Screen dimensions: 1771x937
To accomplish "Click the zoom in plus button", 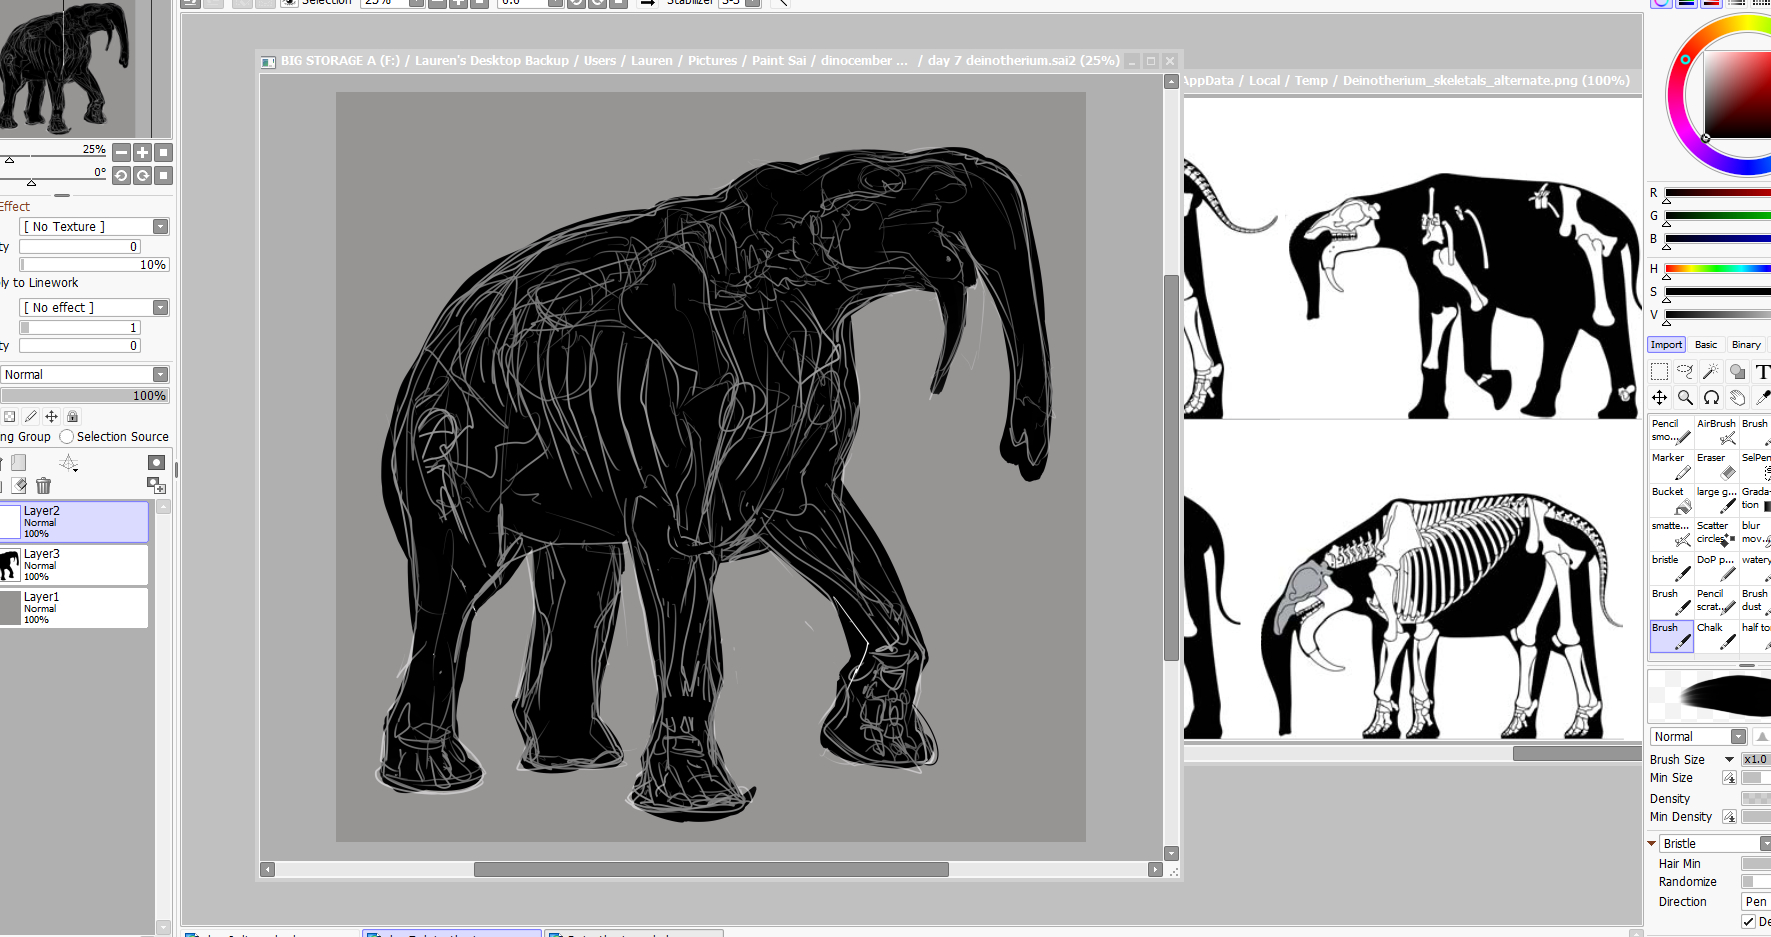I will click(142, 153).
